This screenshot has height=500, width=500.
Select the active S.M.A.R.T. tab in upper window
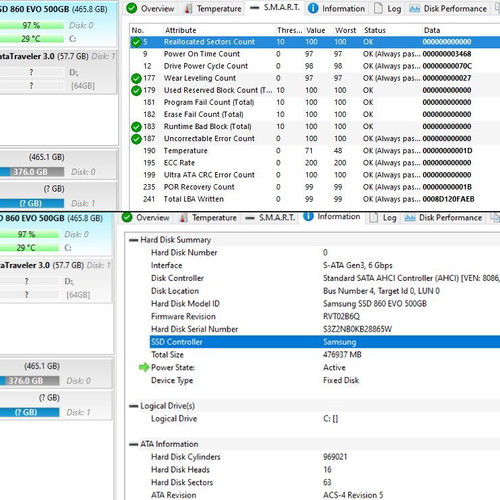275,8
